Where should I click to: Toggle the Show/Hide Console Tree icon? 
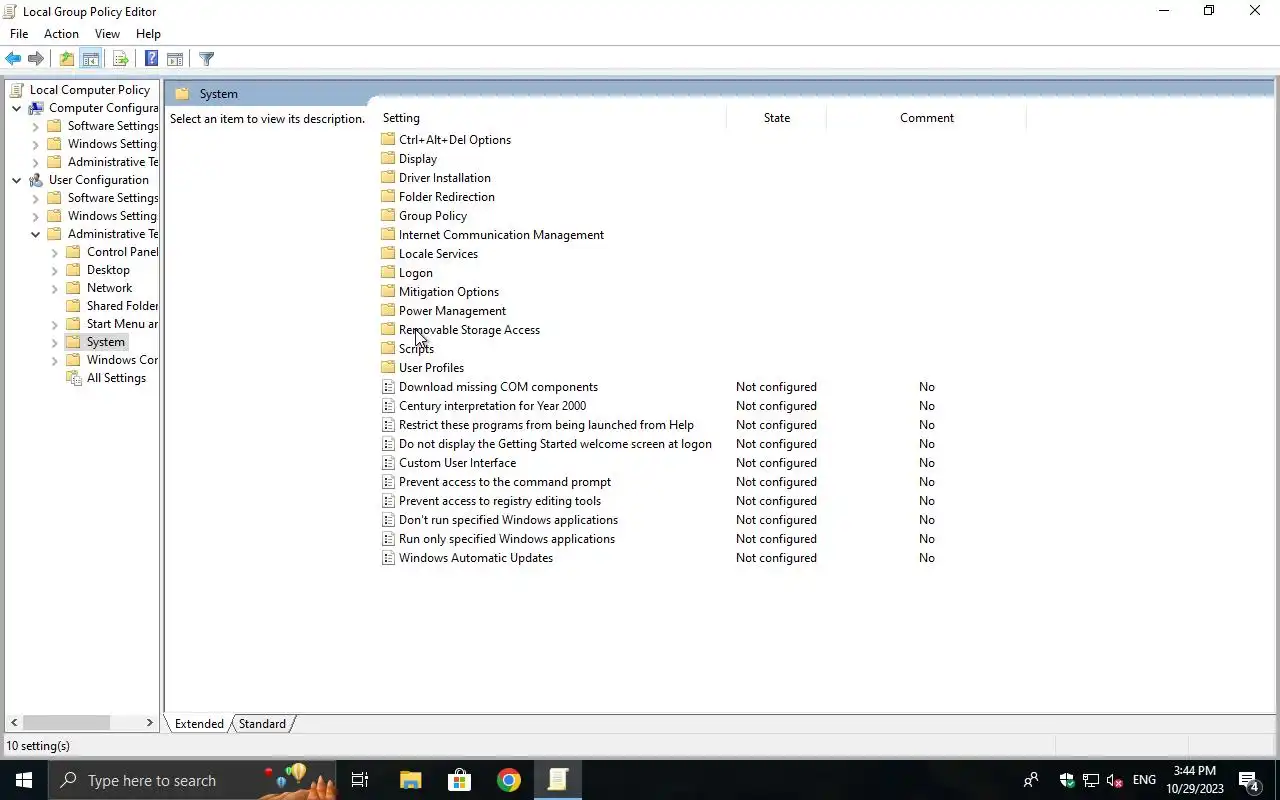90,59
